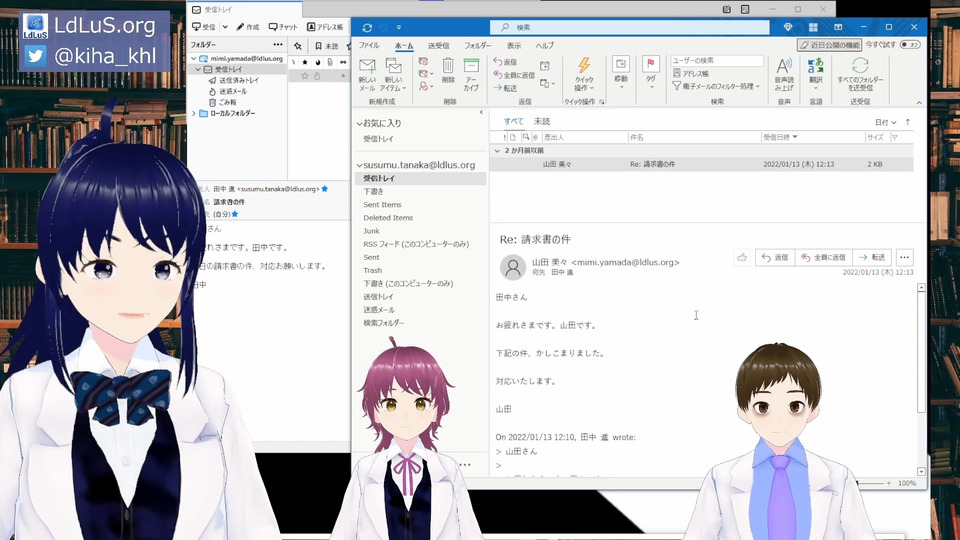Collapse the susumu.tanaka@ldlus.org account tree
This screenshot has width=960, height=540.
point(359,165)
